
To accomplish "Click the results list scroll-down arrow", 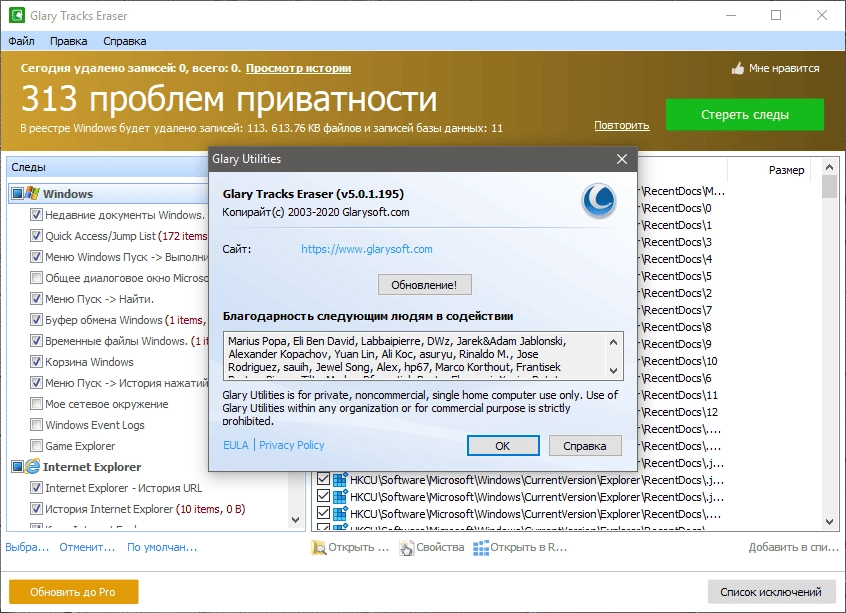I will point(829,522).
